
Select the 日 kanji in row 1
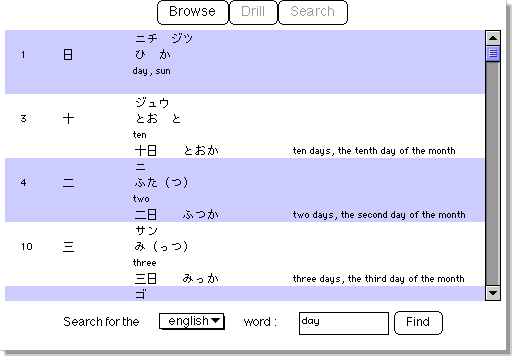pos(68,54)
